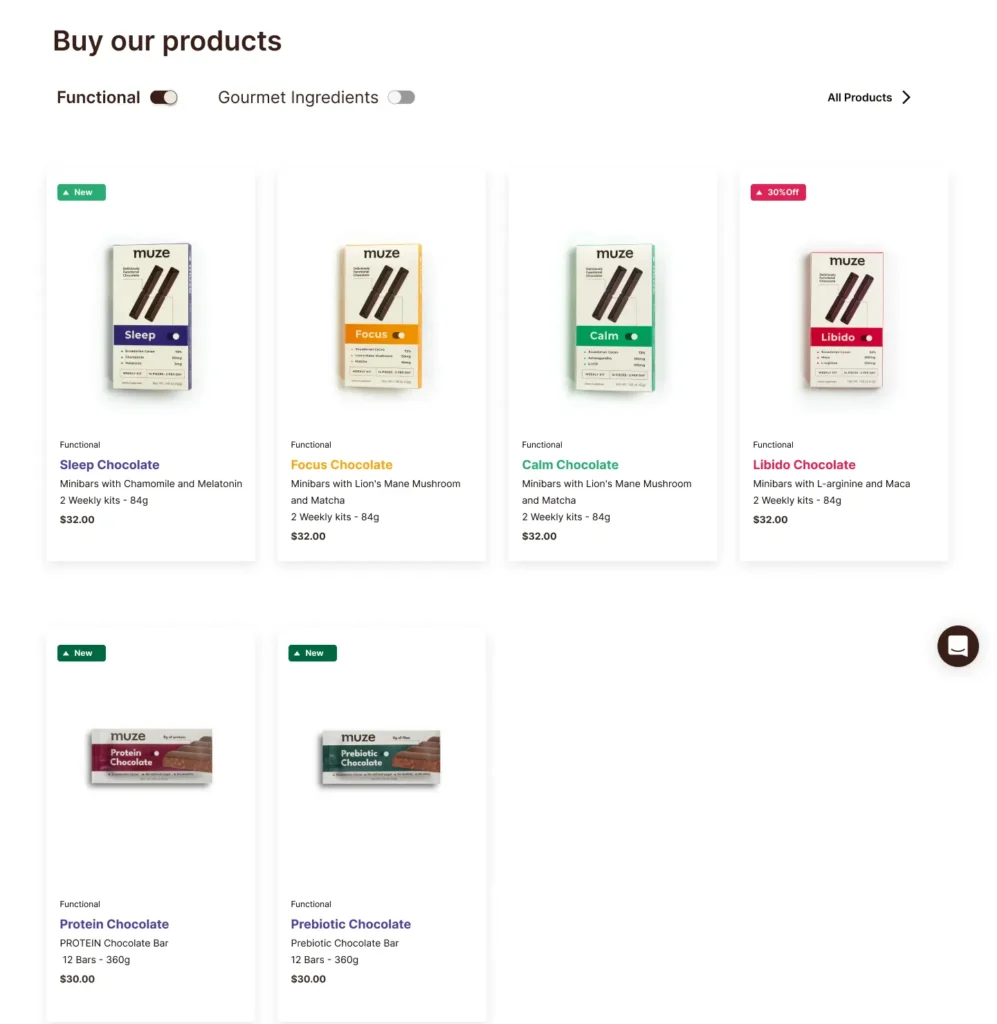Open the Prebiotic Chocolate bar image
Image resolution: width=997 pixels, height=1024 pixels.
[x=381, y=756]
